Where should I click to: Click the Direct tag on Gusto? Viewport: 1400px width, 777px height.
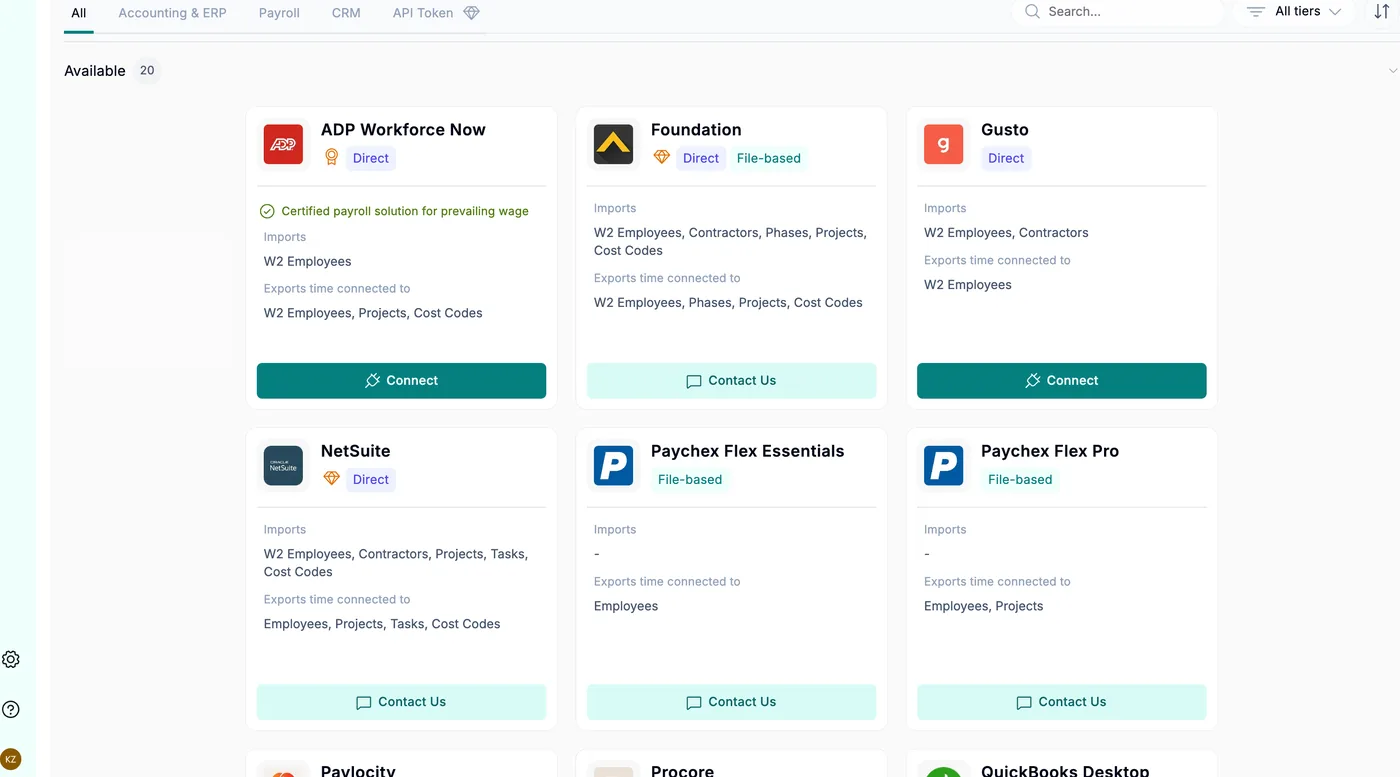[x=1005, y=158]
